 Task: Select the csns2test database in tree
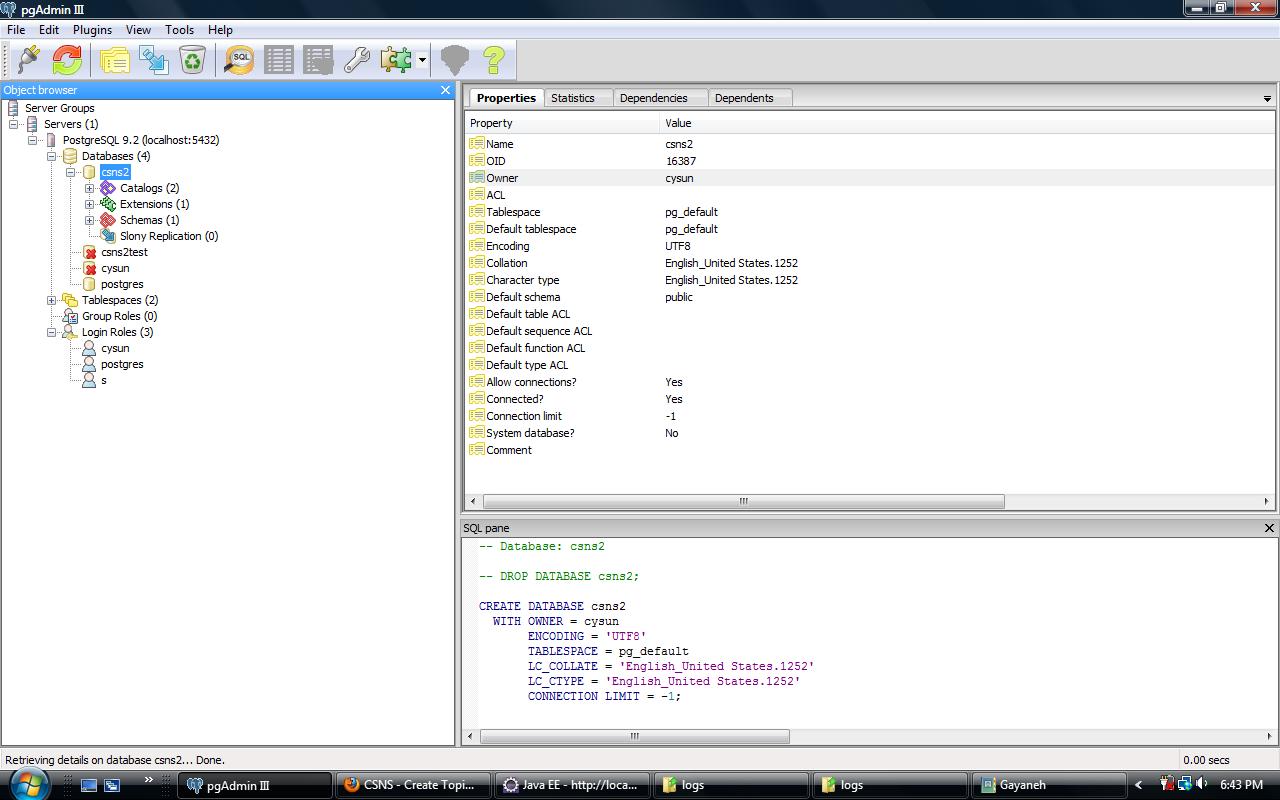coord(124,252)
